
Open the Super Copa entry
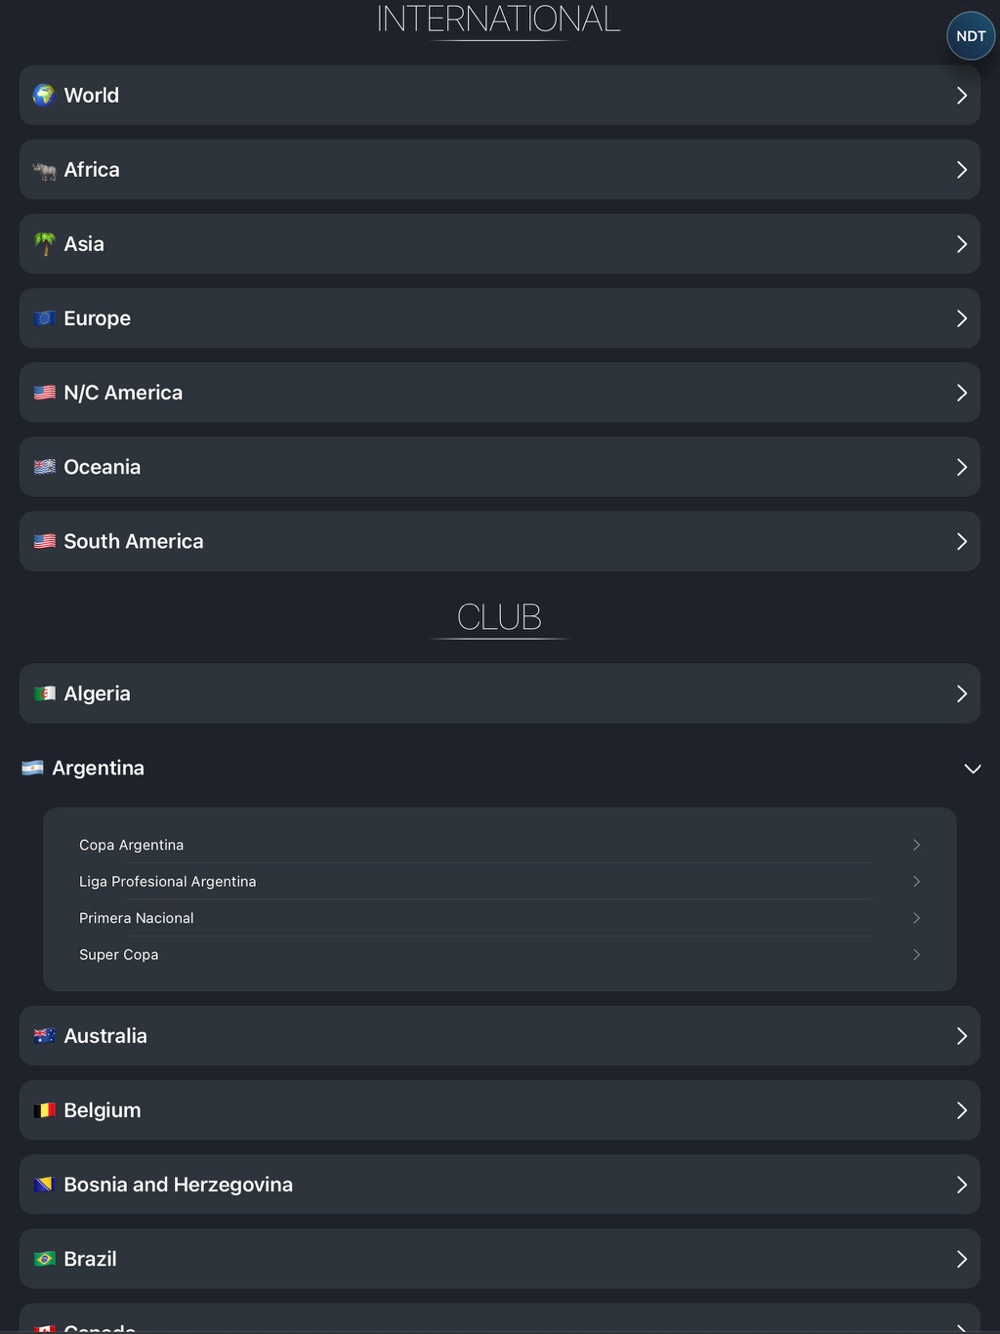pos(119,955)
